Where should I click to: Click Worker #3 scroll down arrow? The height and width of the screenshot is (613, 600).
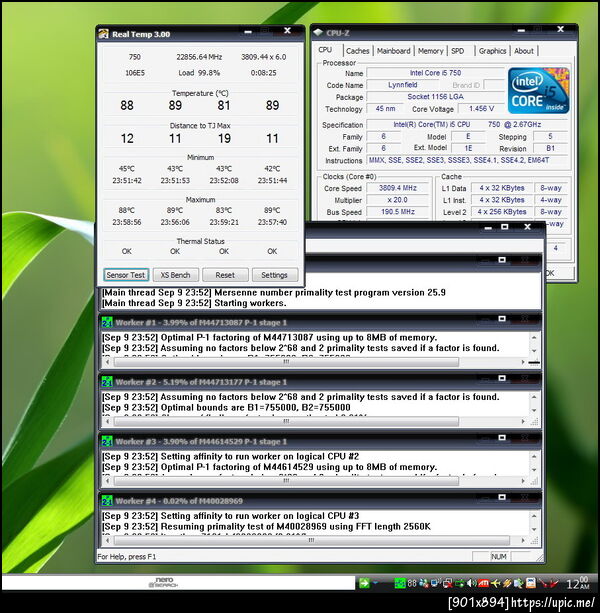tap(534, 470)
